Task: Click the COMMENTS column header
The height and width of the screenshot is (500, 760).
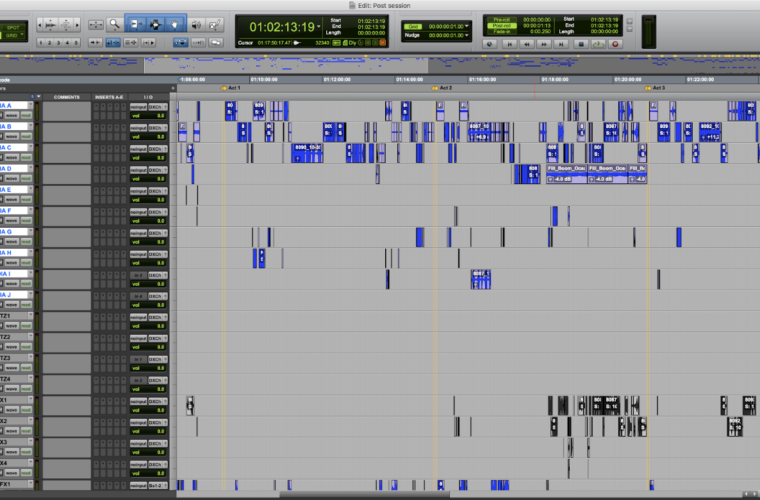Action: (x=66, y=97)
